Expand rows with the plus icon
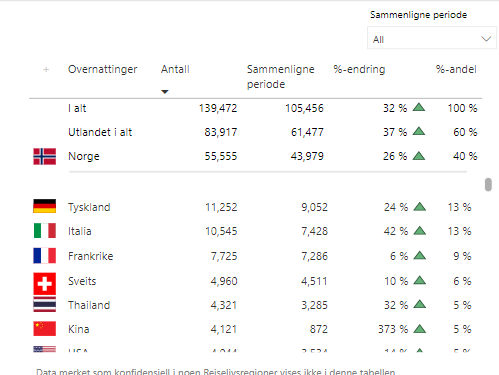499x375 pixels. 46,69
